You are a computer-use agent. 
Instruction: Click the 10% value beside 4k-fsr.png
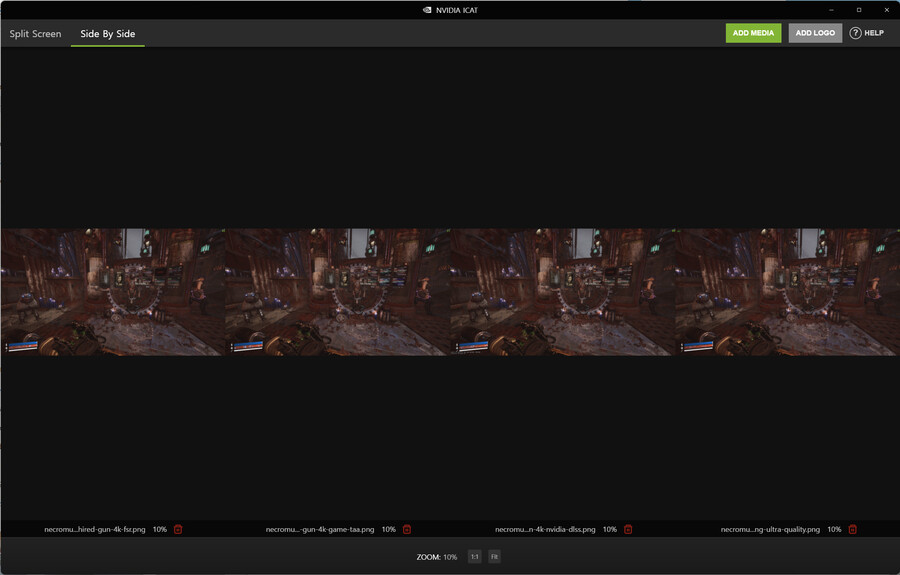click(160, 529)
